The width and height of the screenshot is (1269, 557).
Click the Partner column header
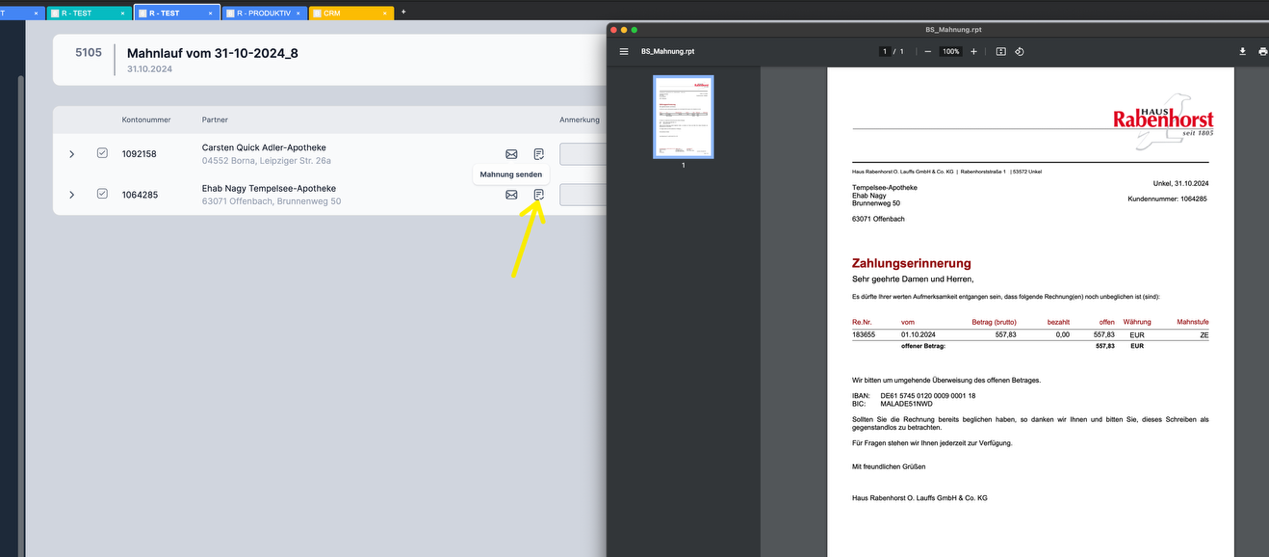[x=215, y=120]
